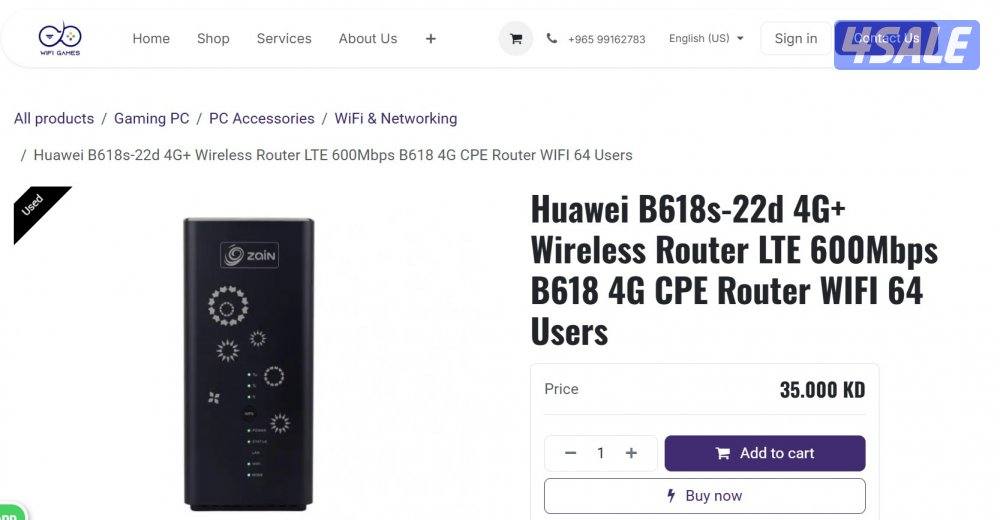Open the Services menu item
This screenshot has width=1000, height=520.
(x=284, y=38)
